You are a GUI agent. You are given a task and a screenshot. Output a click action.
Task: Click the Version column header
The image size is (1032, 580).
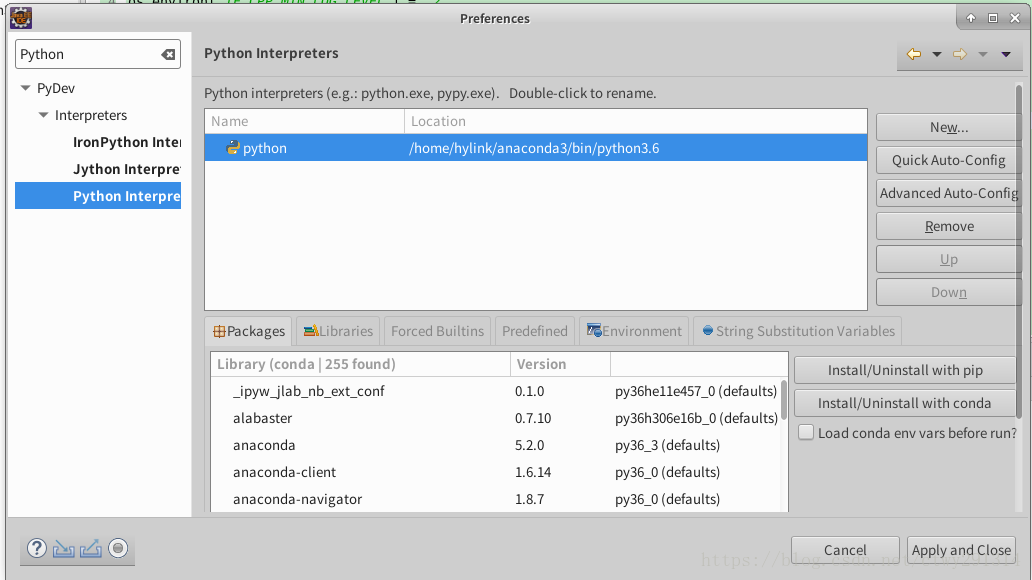click(x=560, y=364)
